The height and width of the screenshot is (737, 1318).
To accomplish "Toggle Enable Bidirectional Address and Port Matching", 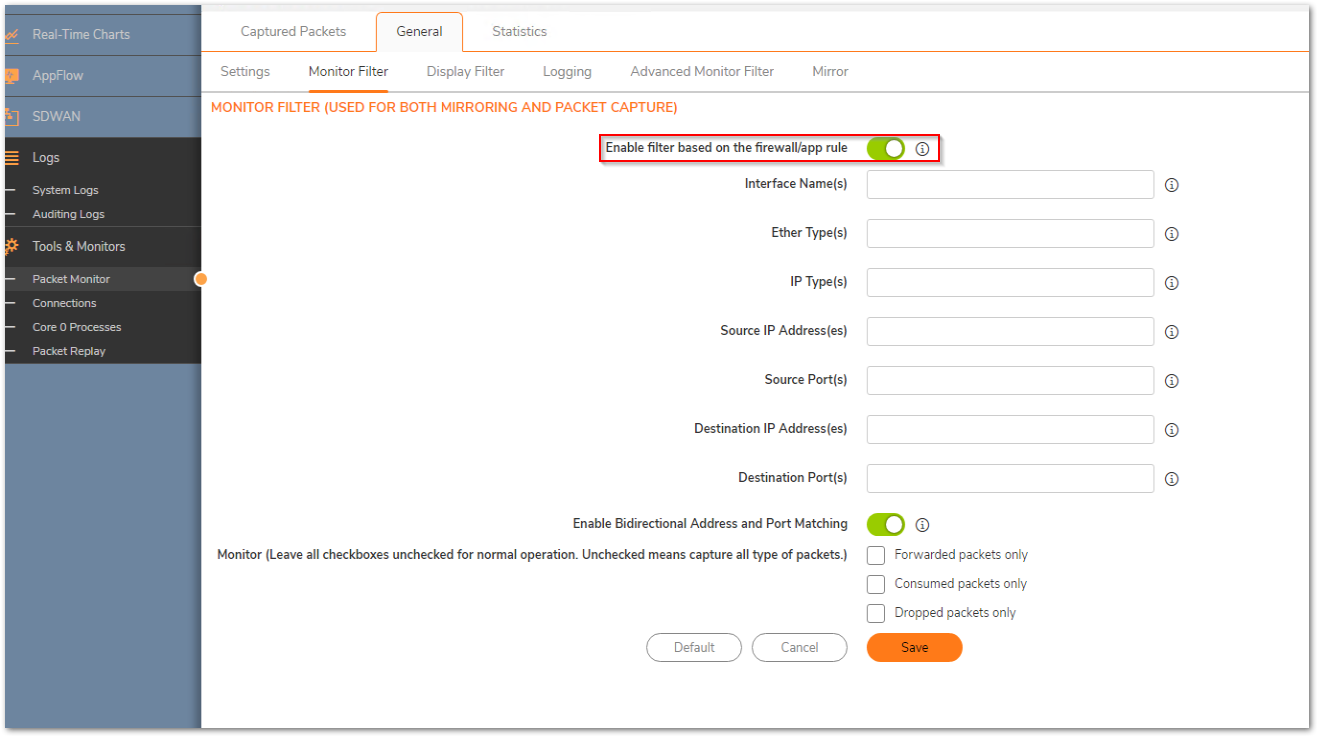I will (885, 525).
